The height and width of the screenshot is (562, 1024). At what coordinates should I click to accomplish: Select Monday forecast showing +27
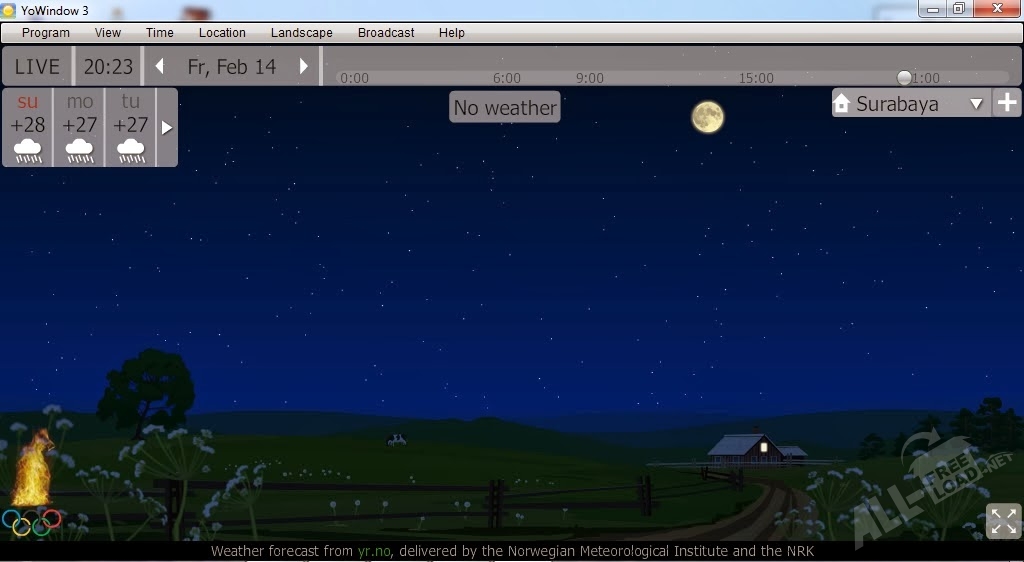click(x=80, y=127)
